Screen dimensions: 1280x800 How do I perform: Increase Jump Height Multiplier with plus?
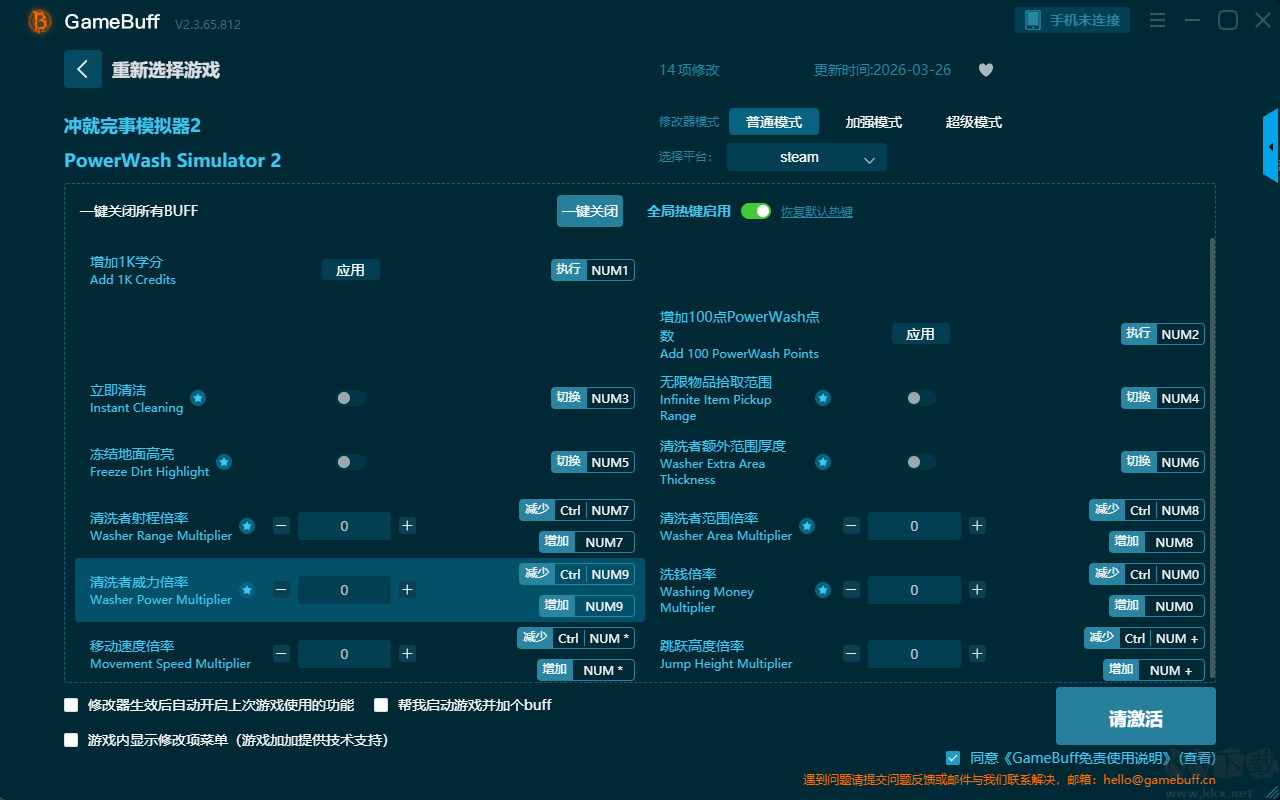[977, 654]
